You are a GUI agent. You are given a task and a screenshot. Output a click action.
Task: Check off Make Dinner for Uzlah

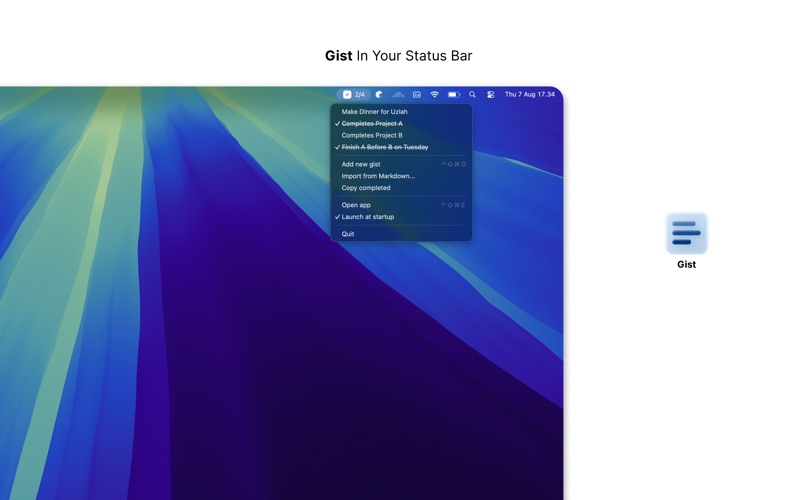(x=401, y=112)
